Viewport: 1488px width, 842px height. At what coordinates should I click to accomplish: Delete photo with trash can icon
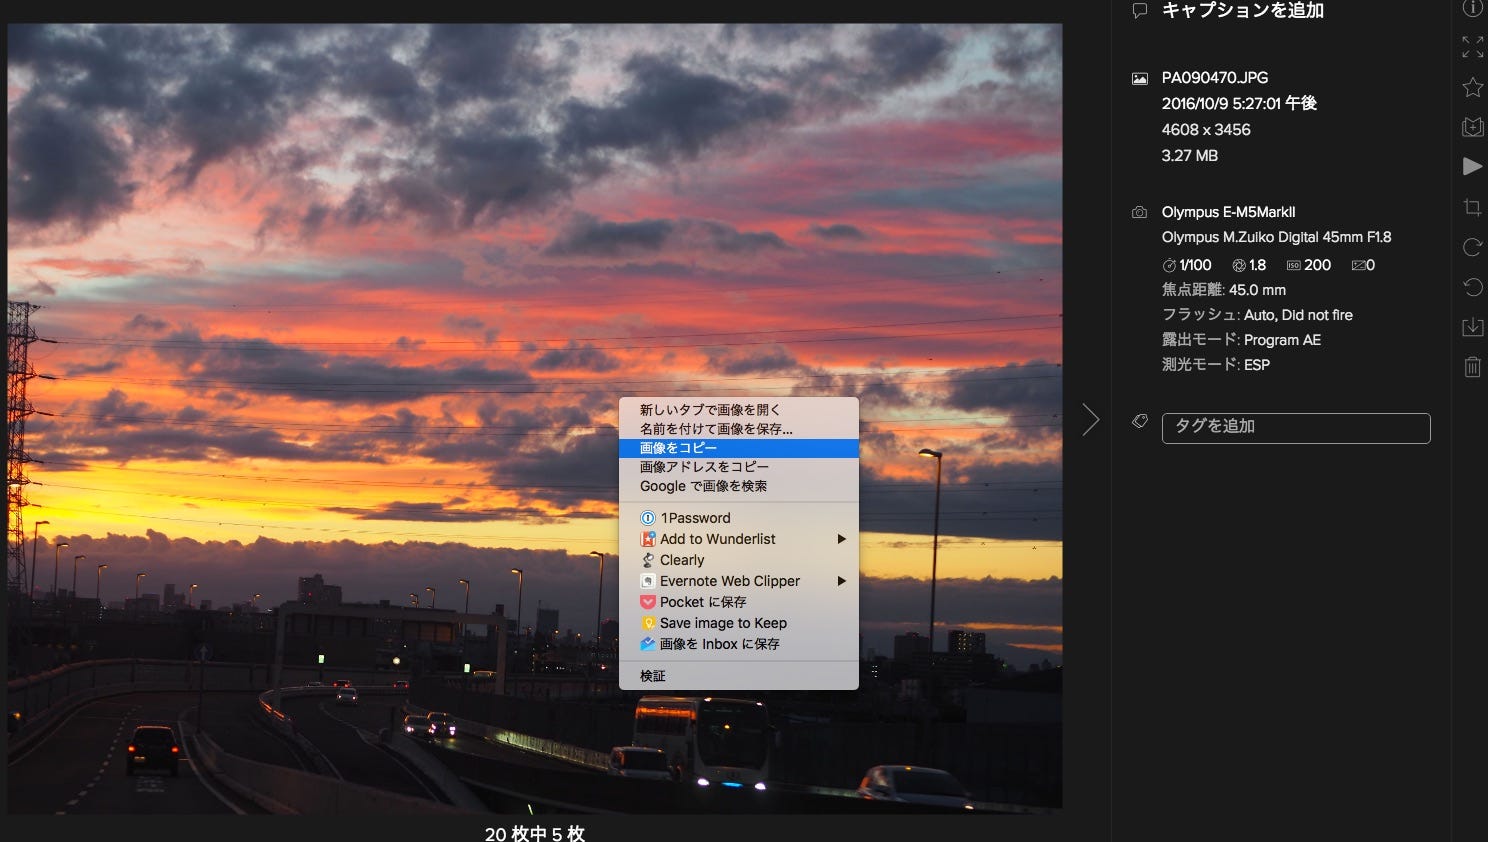point(1472,367)
